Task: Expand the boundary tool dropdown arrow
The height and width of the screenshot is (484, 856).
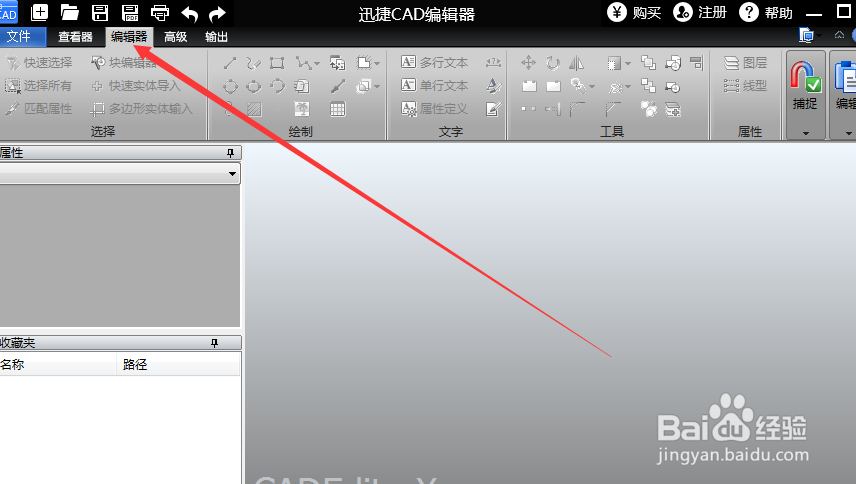Action: click(x=377, y=64)
